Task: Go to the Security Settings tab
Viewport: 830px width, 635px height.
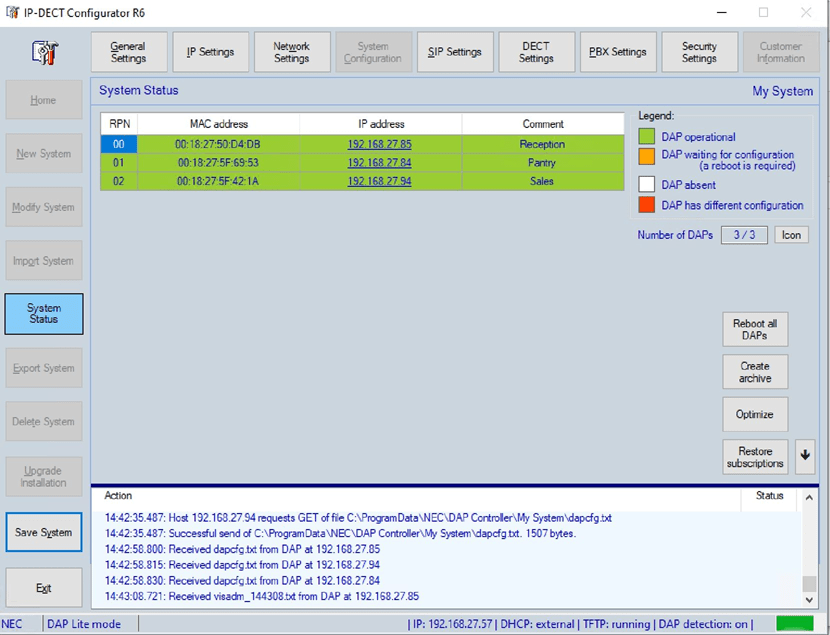Action: coord(699,52)
